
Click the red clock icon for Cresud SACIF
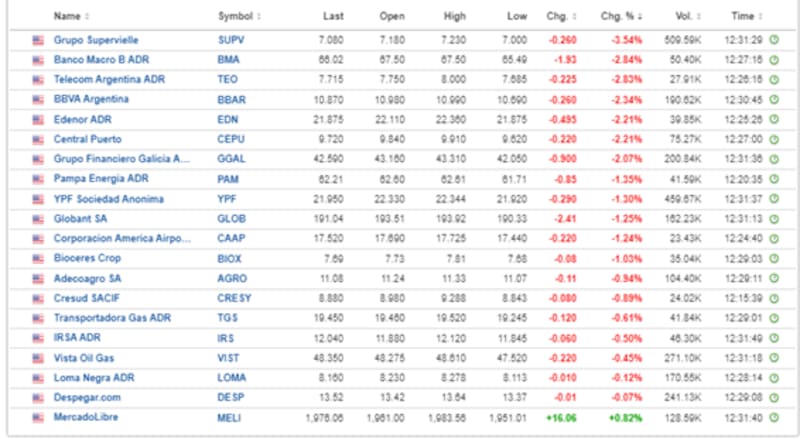772,297
